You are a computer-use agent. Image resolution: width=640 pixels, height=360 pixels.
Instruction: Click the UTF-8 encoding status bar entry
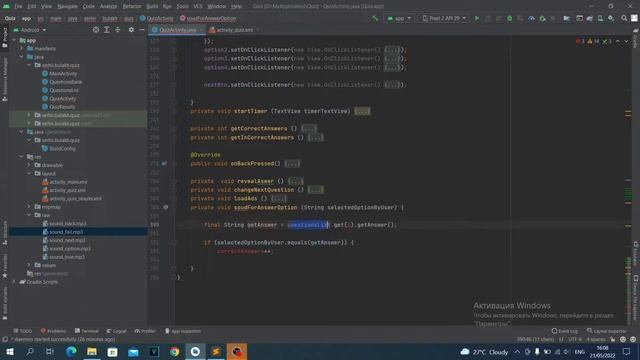(575, 340)
